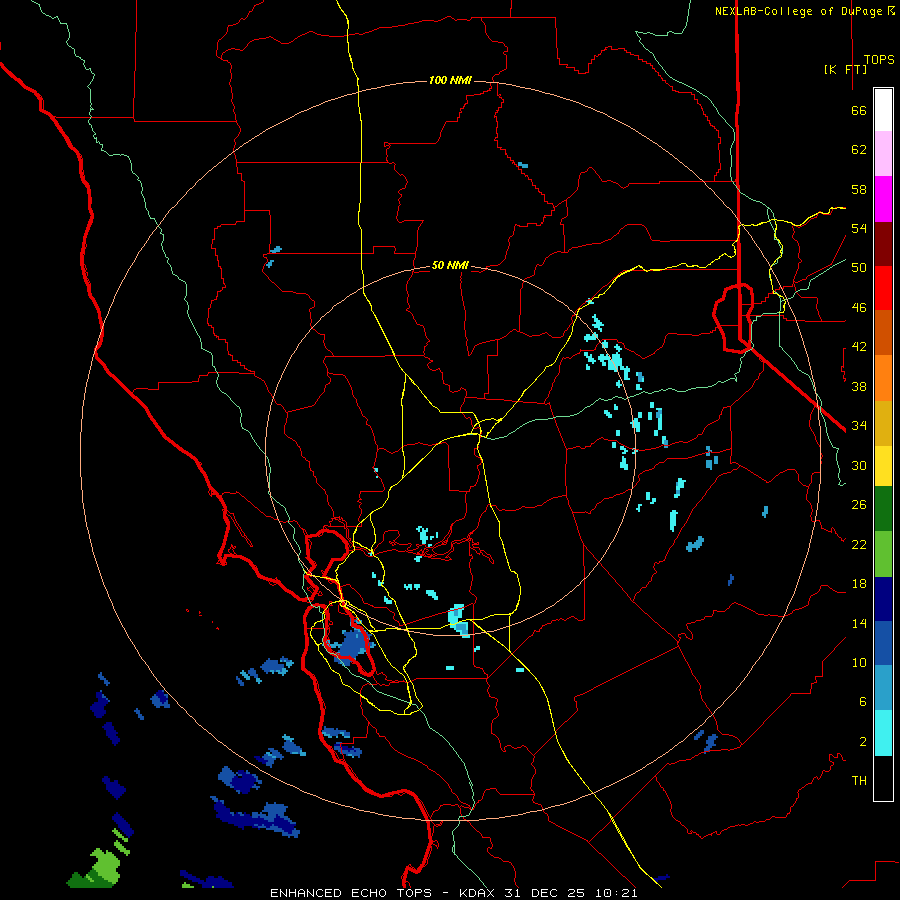Click the cyan swatch near label 2

pos(883,733)
